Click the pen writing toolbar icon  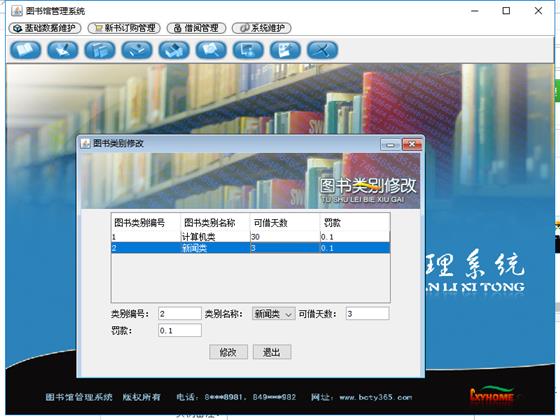[x=63, y=50]
